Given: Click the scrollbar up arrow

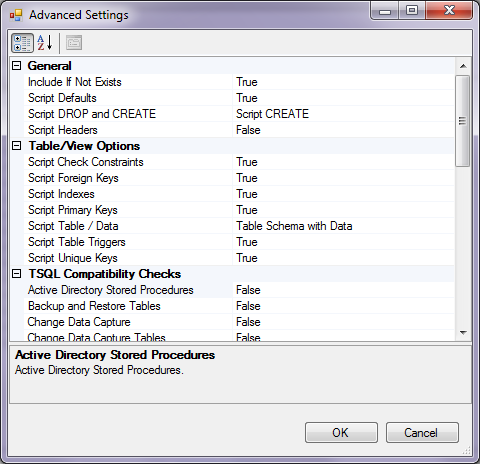Looking at the screenshot, I should (463, 66).
